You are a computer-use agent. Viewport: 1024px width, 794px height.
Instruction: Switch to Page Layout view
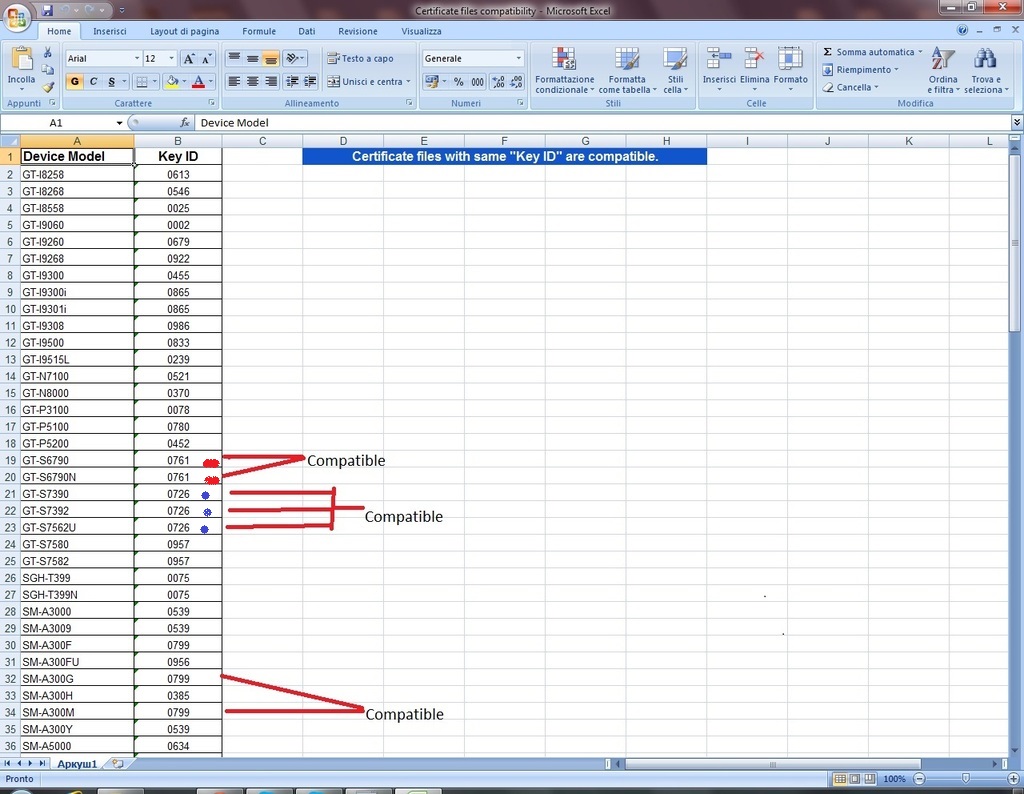coord(855,779)
